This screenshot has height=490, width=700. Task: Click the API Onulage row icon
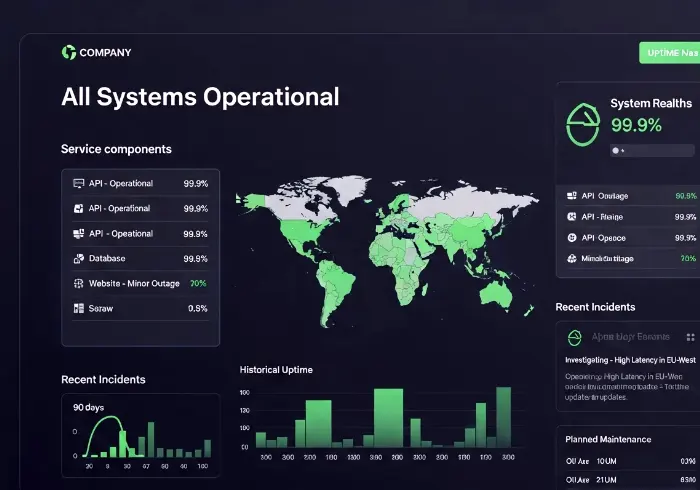pos(571,196)
